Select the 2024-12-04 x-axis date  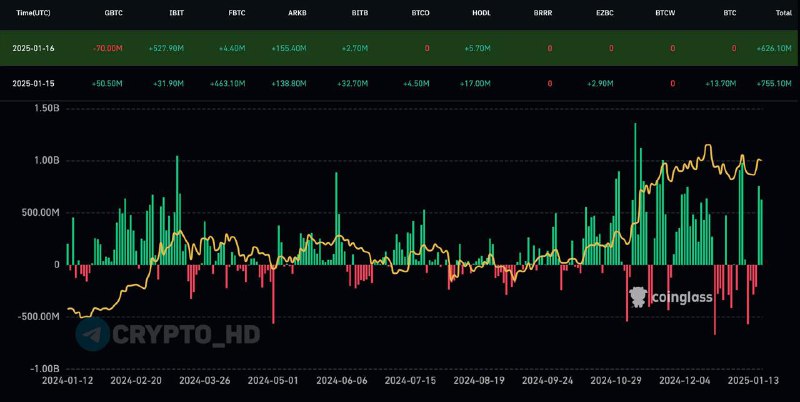coord(685,381)
